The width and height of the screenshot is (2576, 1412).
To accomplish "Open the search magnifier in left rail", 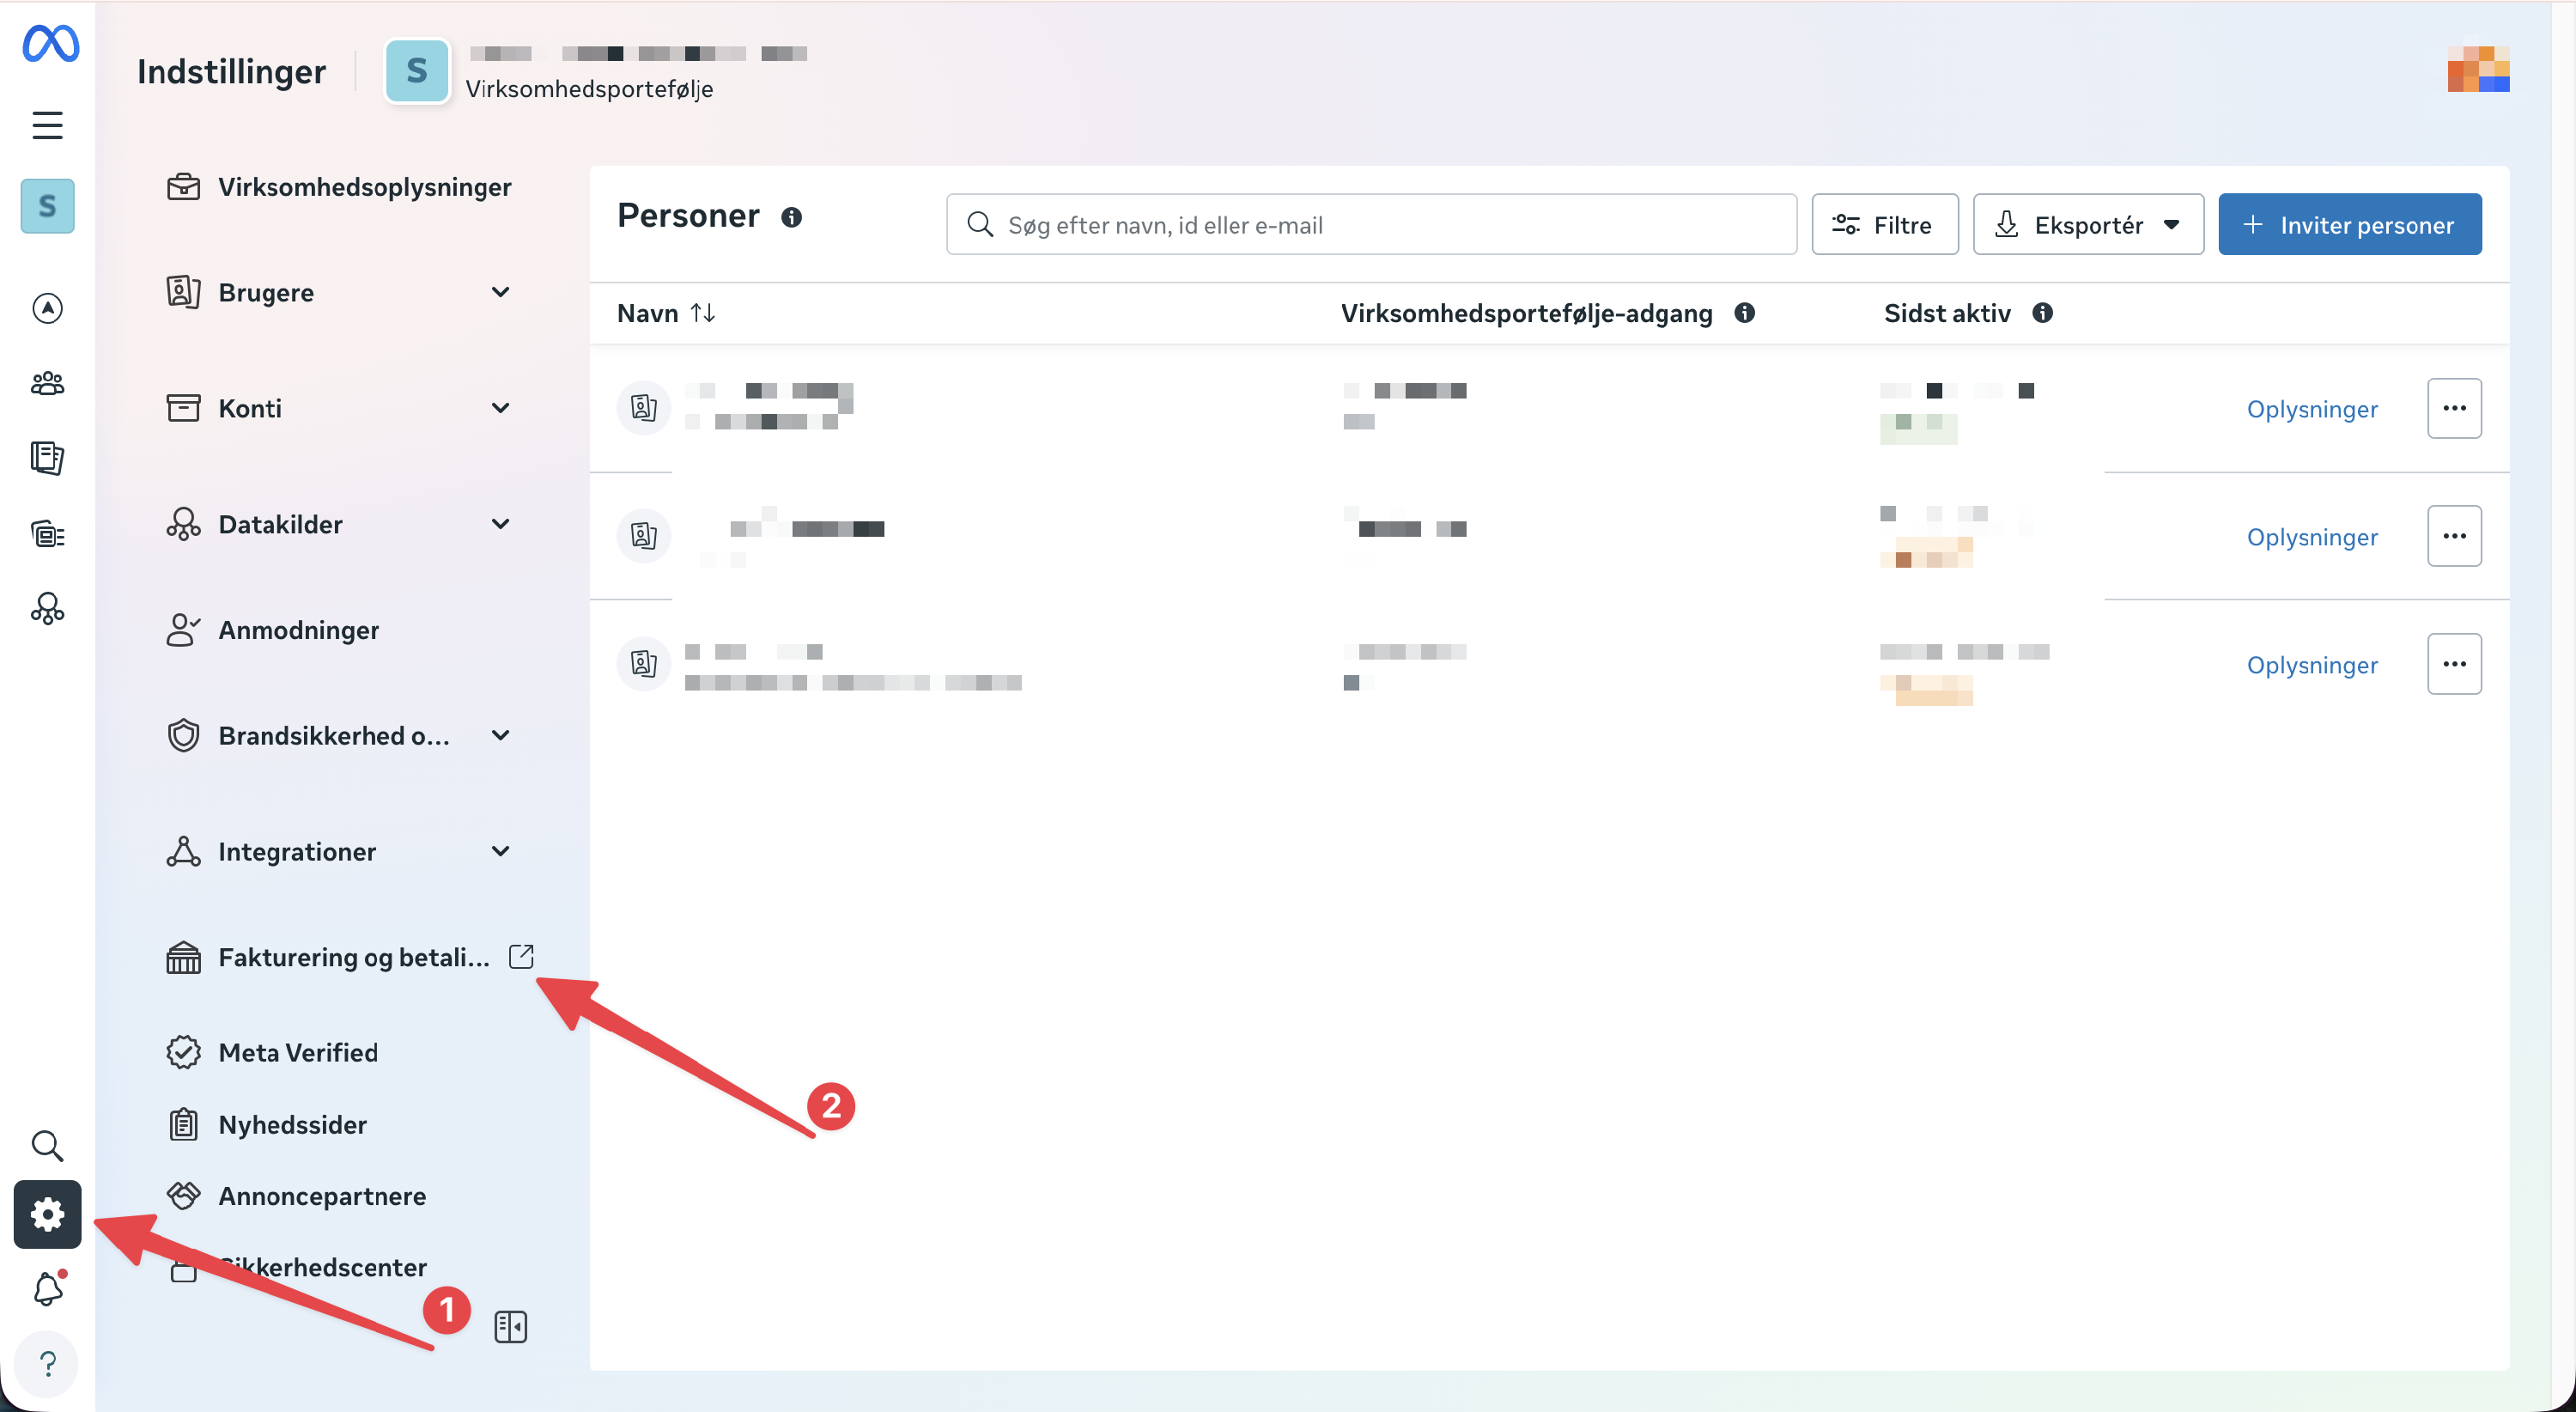I will pos(47,1145).
